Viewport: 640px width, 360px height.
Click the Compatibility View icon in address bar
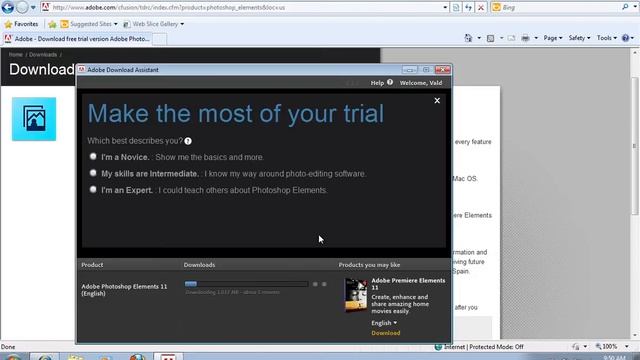(456, 7)
